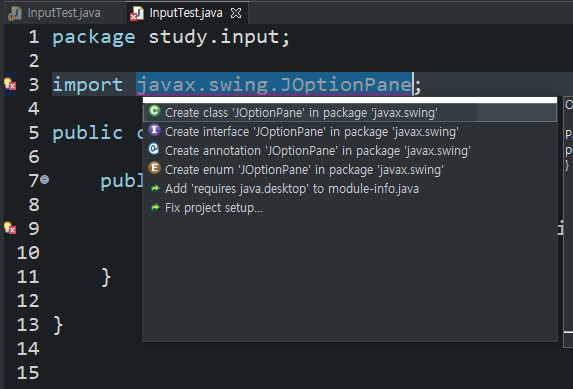The width and height of the screenshot is (573, 389).
Task: Click the closing brace on line 13
Action: click(58, 325)
